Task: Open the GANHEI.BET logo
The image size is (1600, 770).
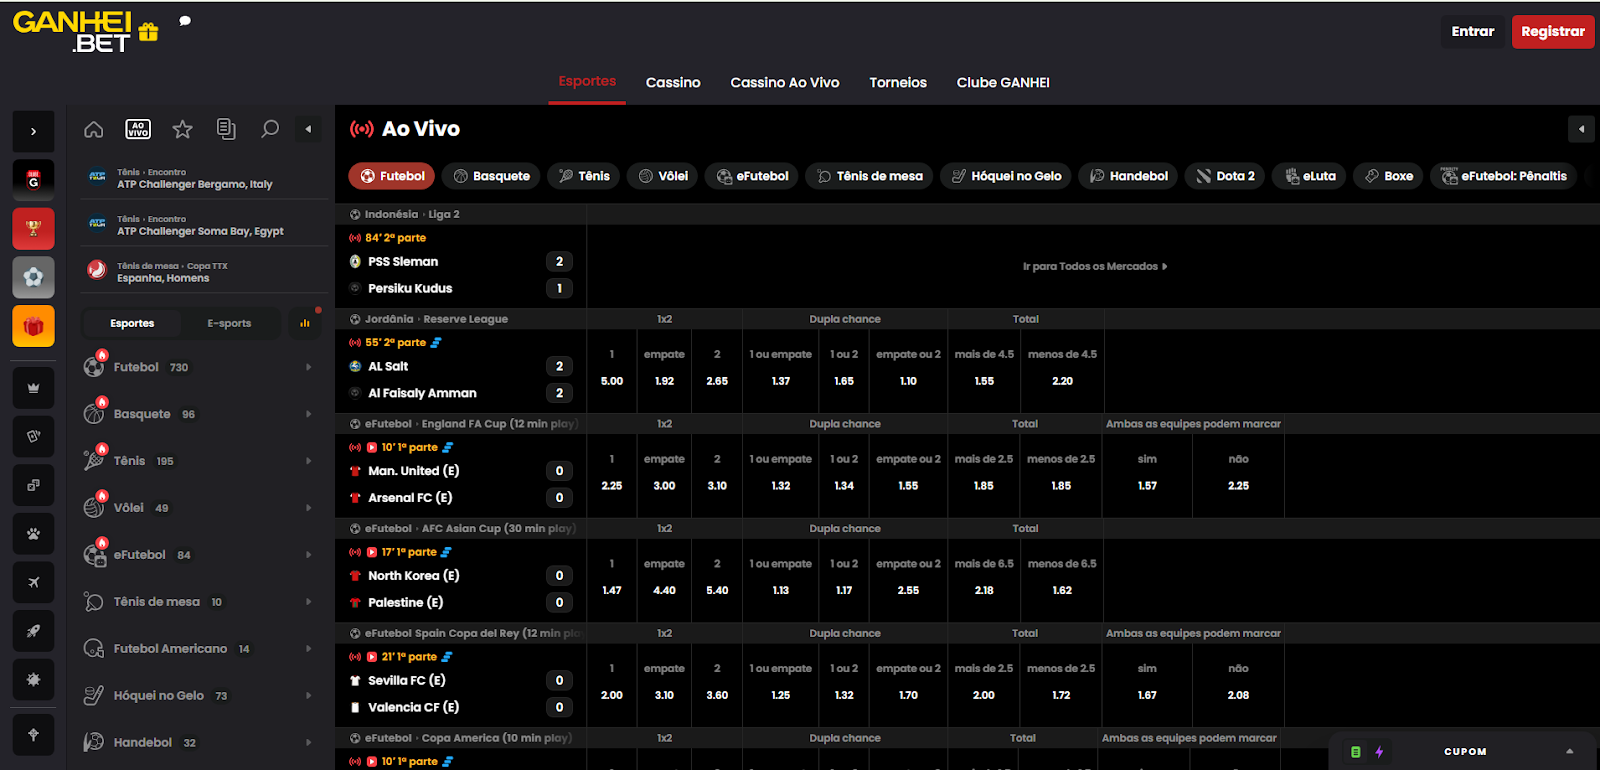Action: coord(72,32)
